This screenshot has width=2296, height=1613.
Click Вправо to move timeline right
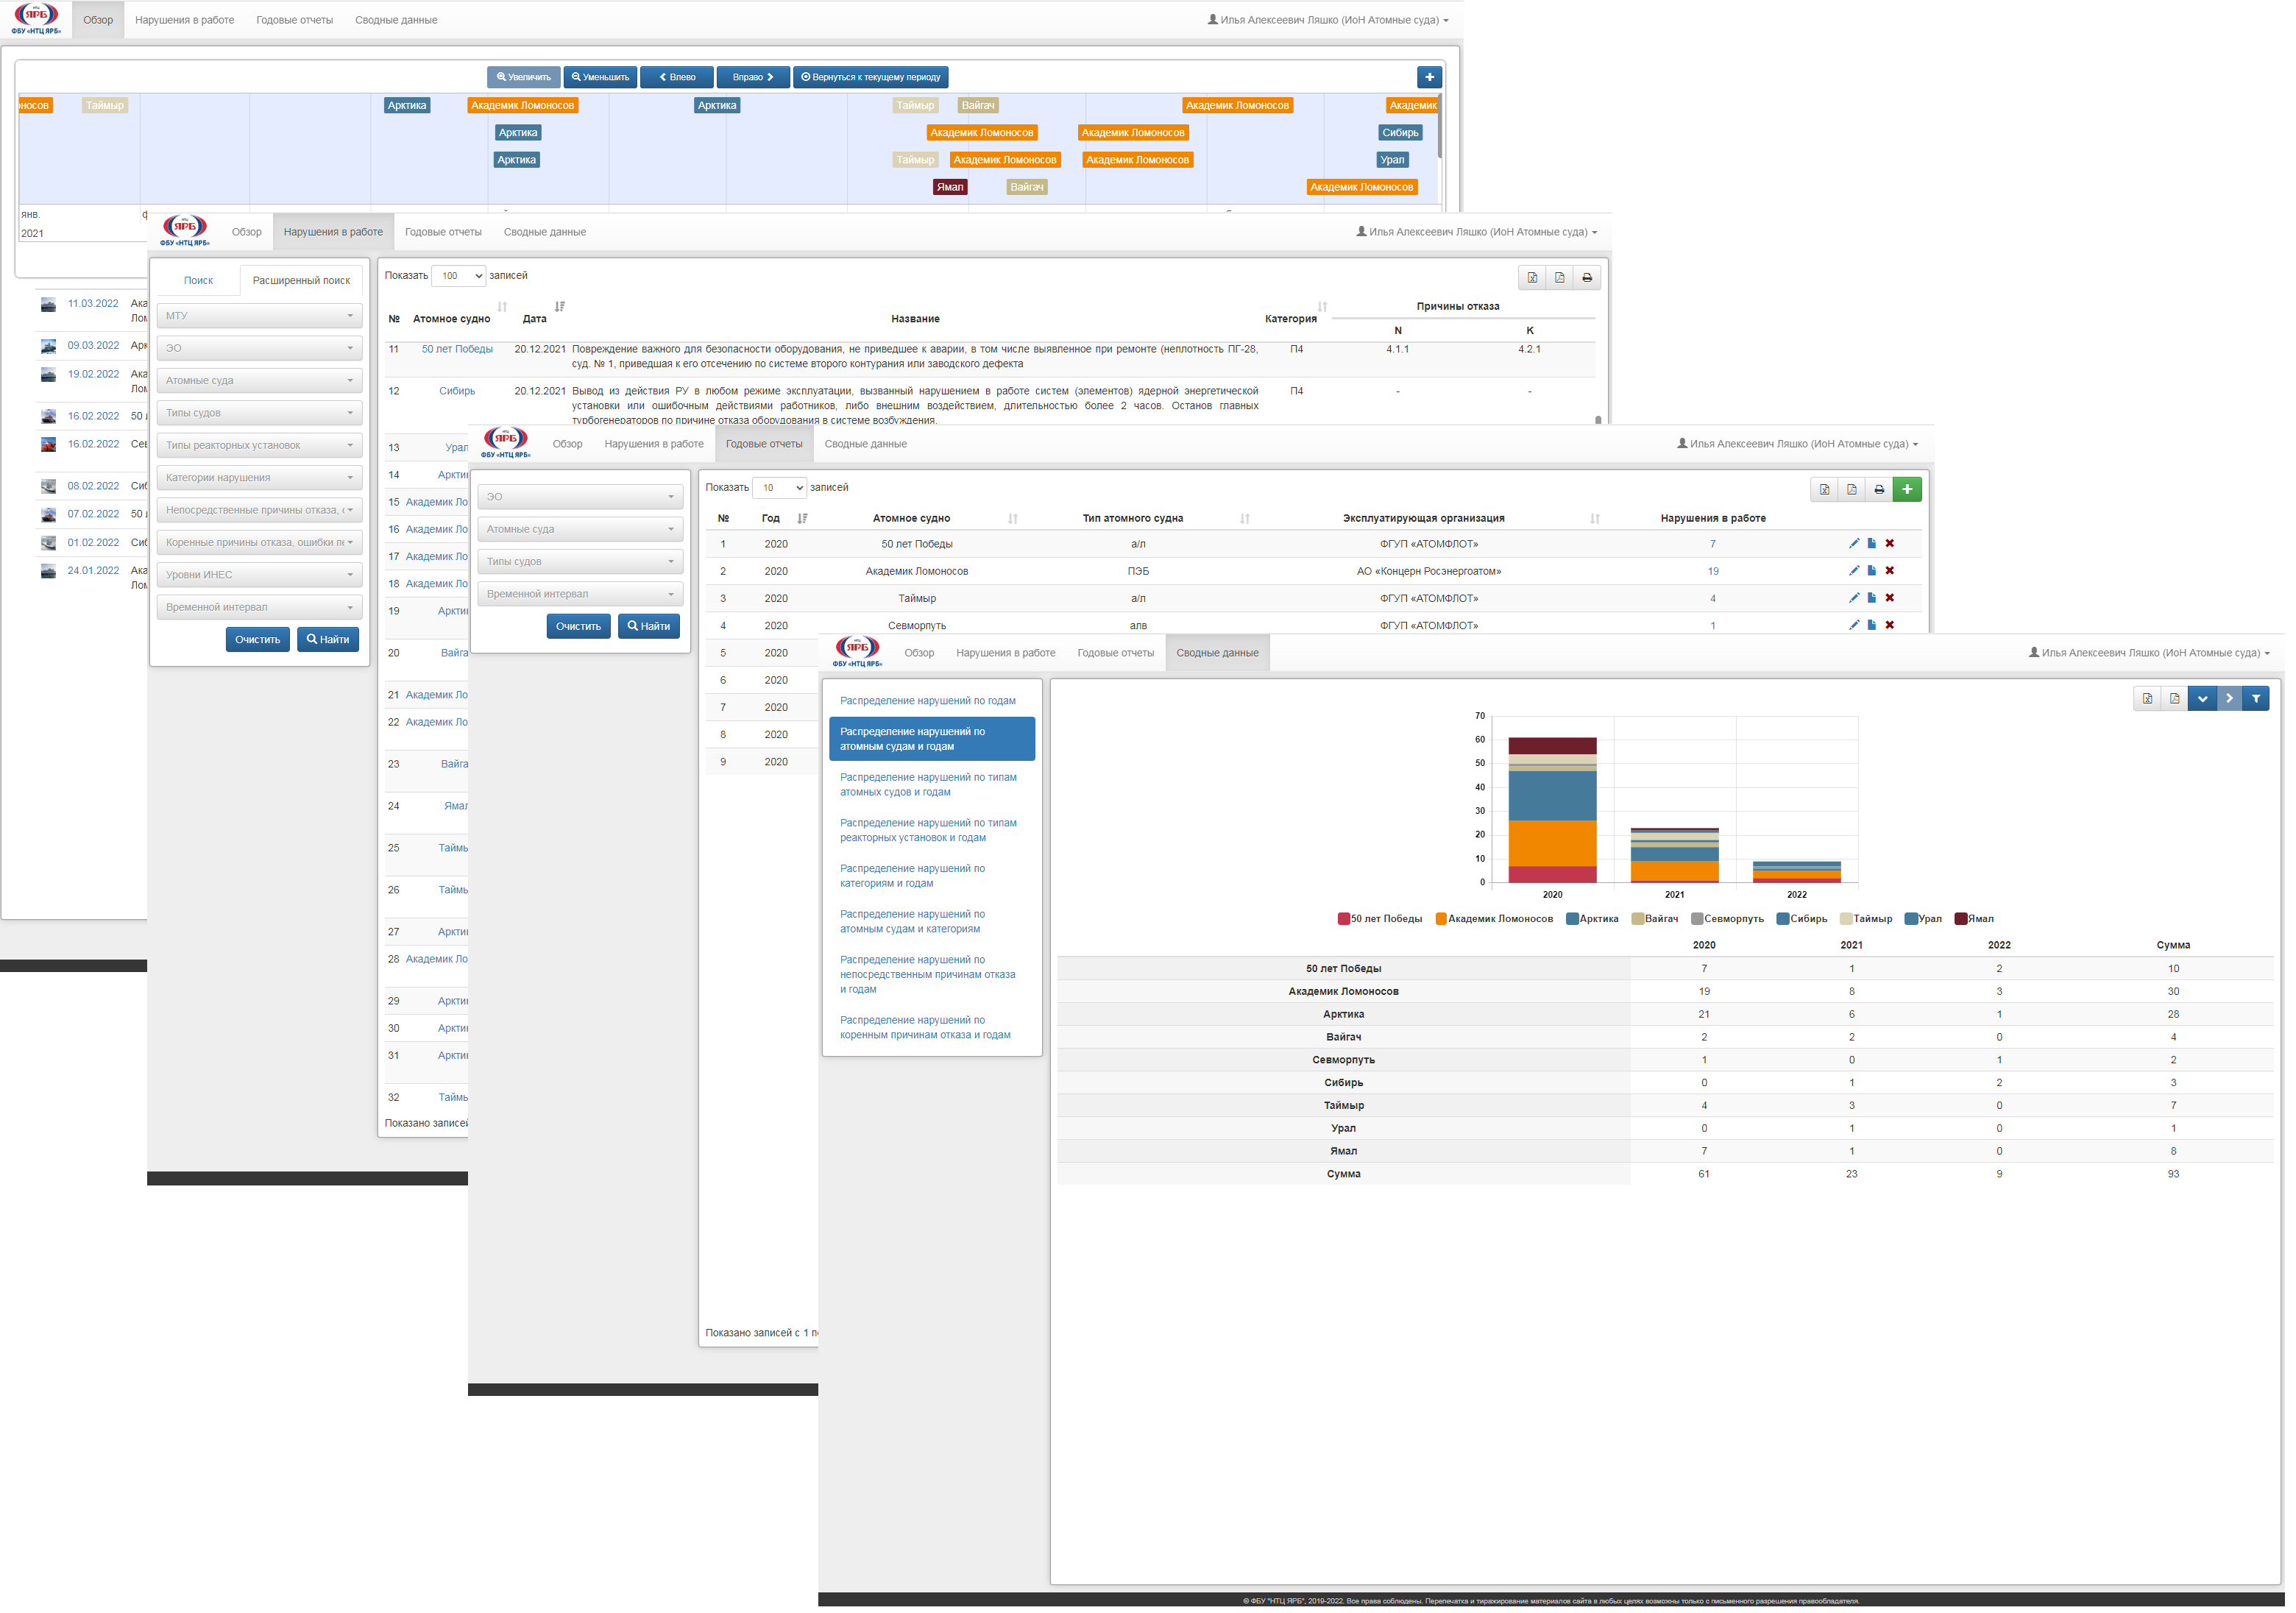(x=756, y=77)
